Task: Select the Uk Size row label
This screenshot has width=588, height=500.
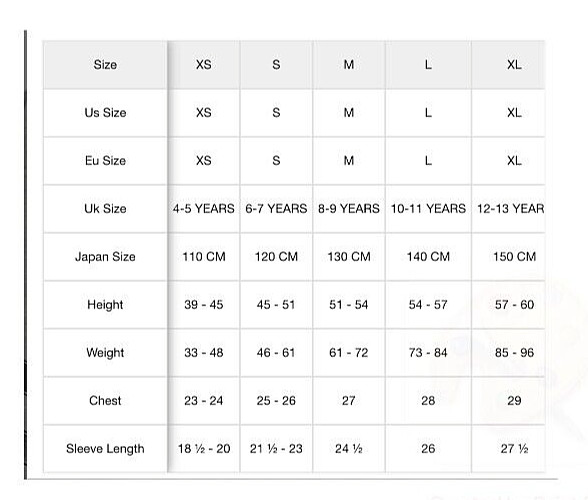Action: coord(105,209)
